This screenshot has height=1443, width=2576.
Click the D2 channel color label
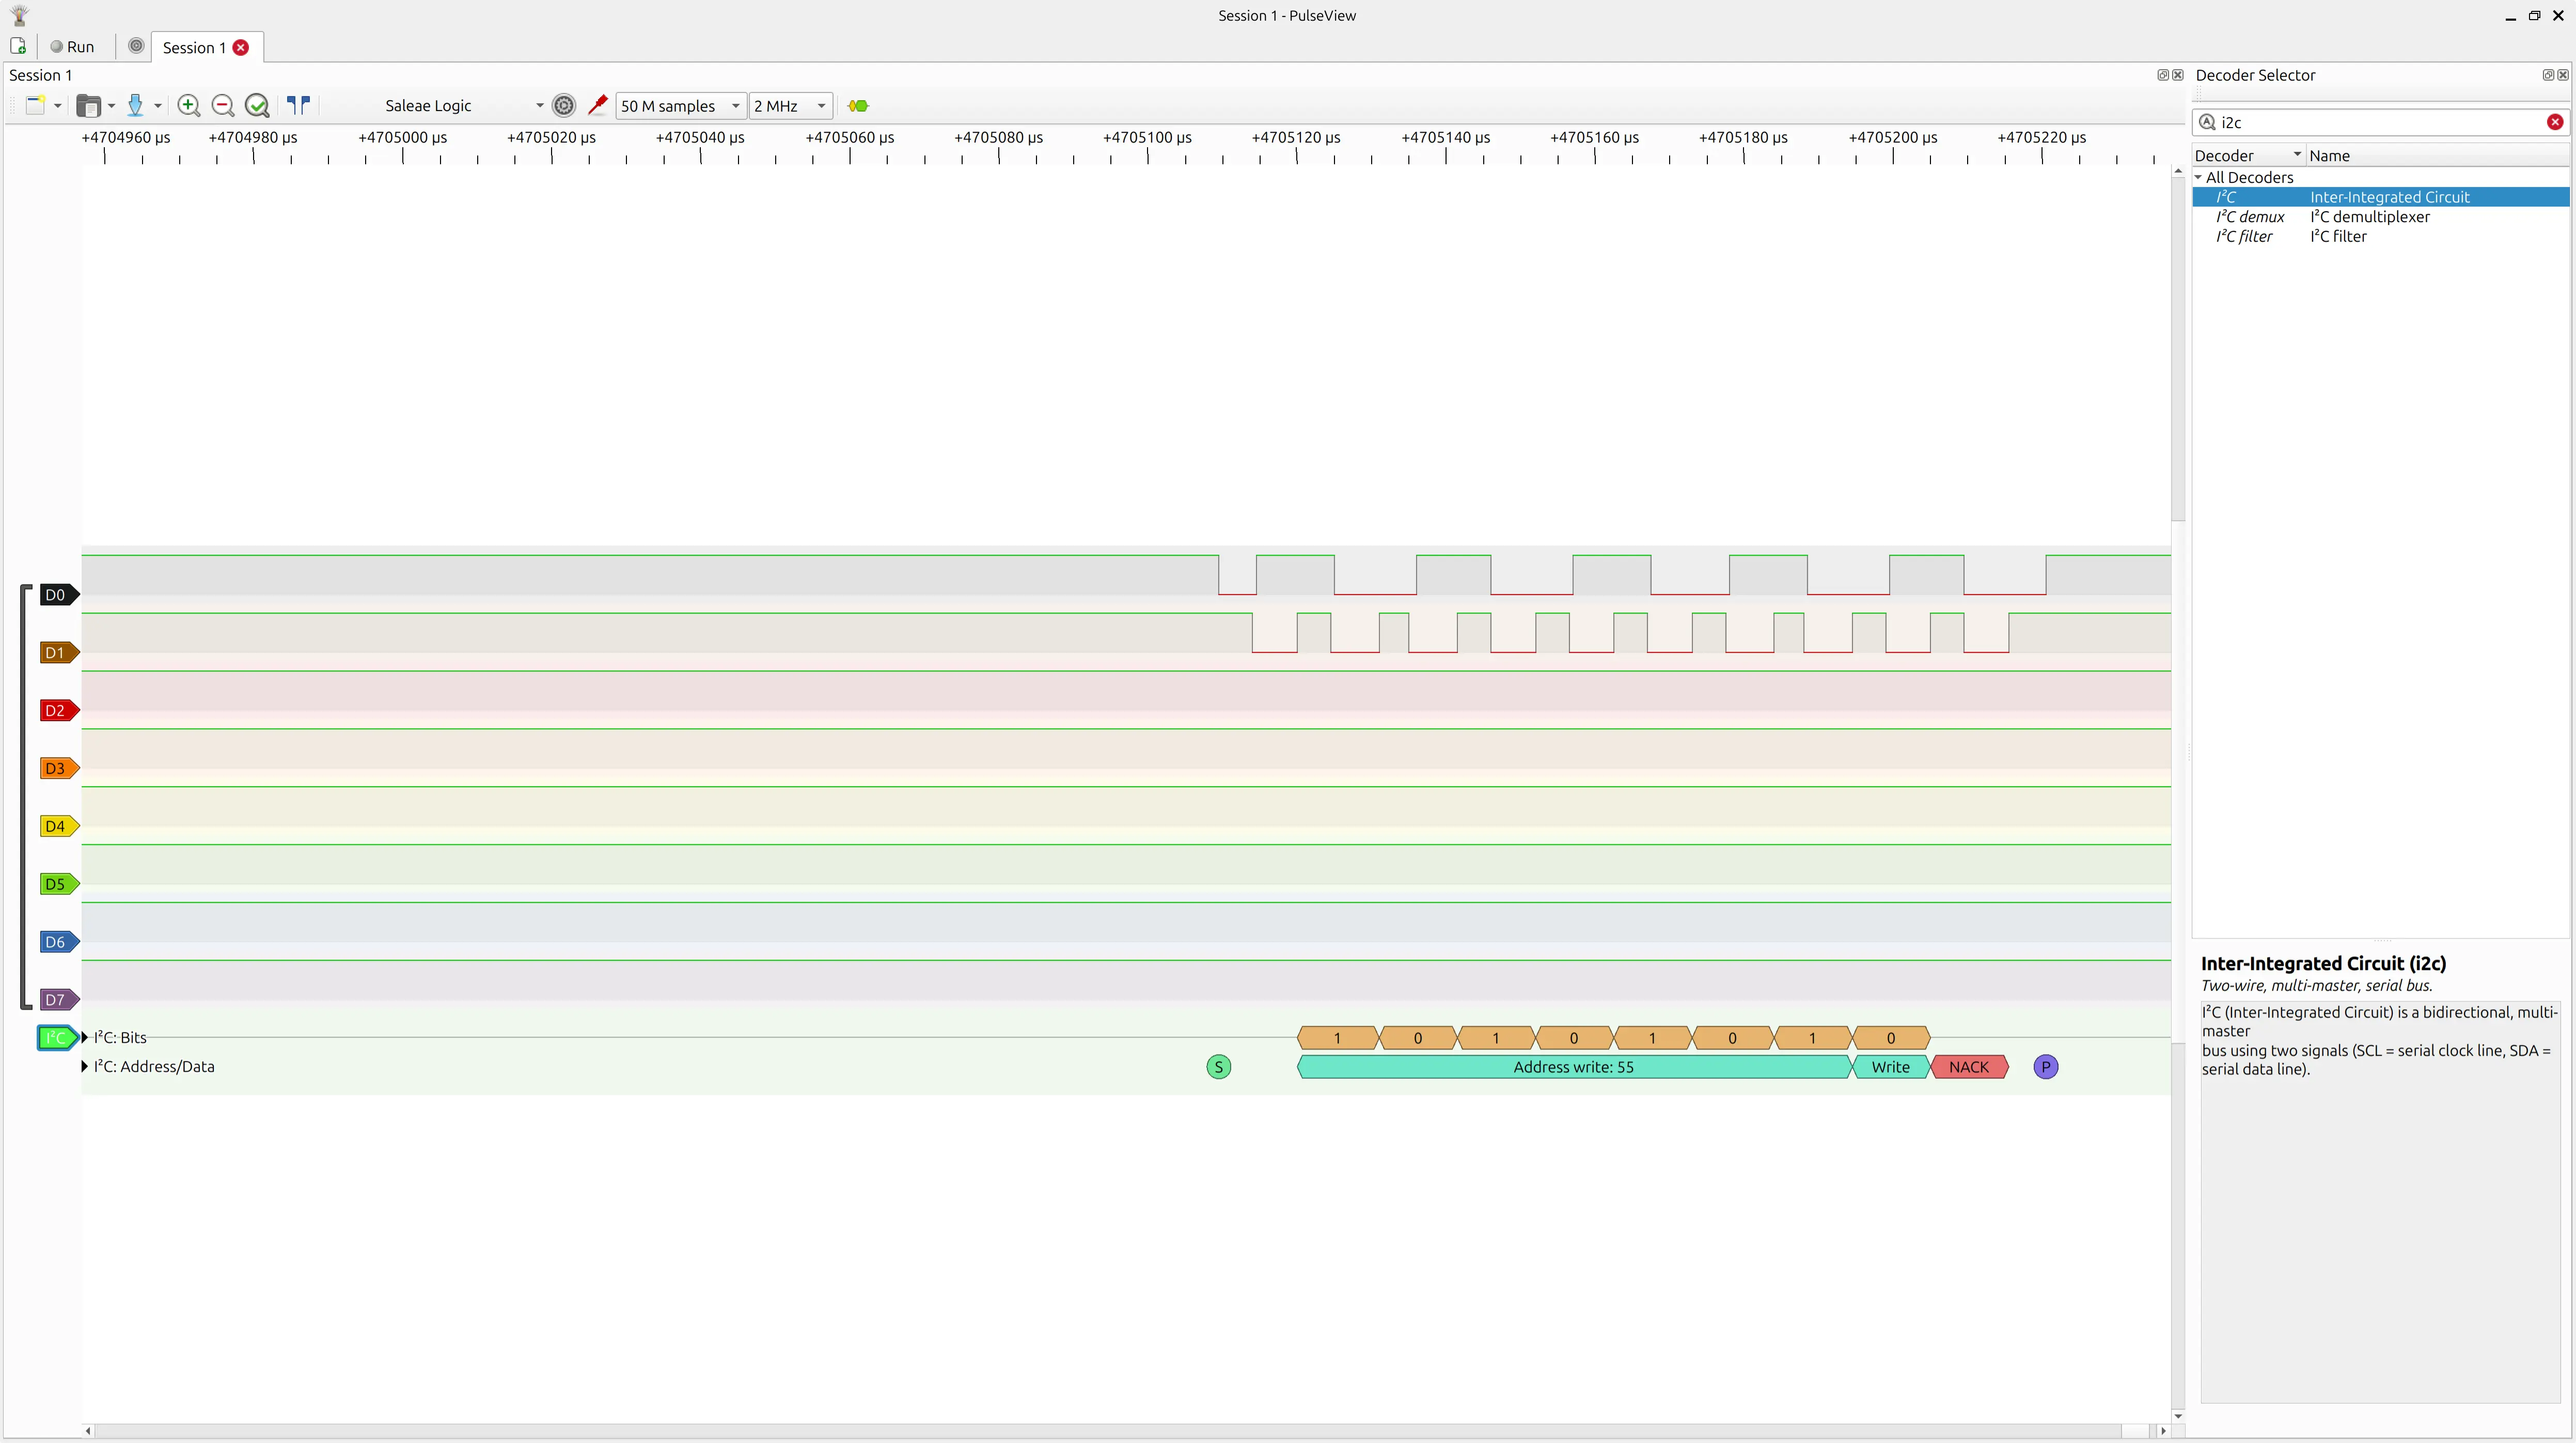coord(56,711)
